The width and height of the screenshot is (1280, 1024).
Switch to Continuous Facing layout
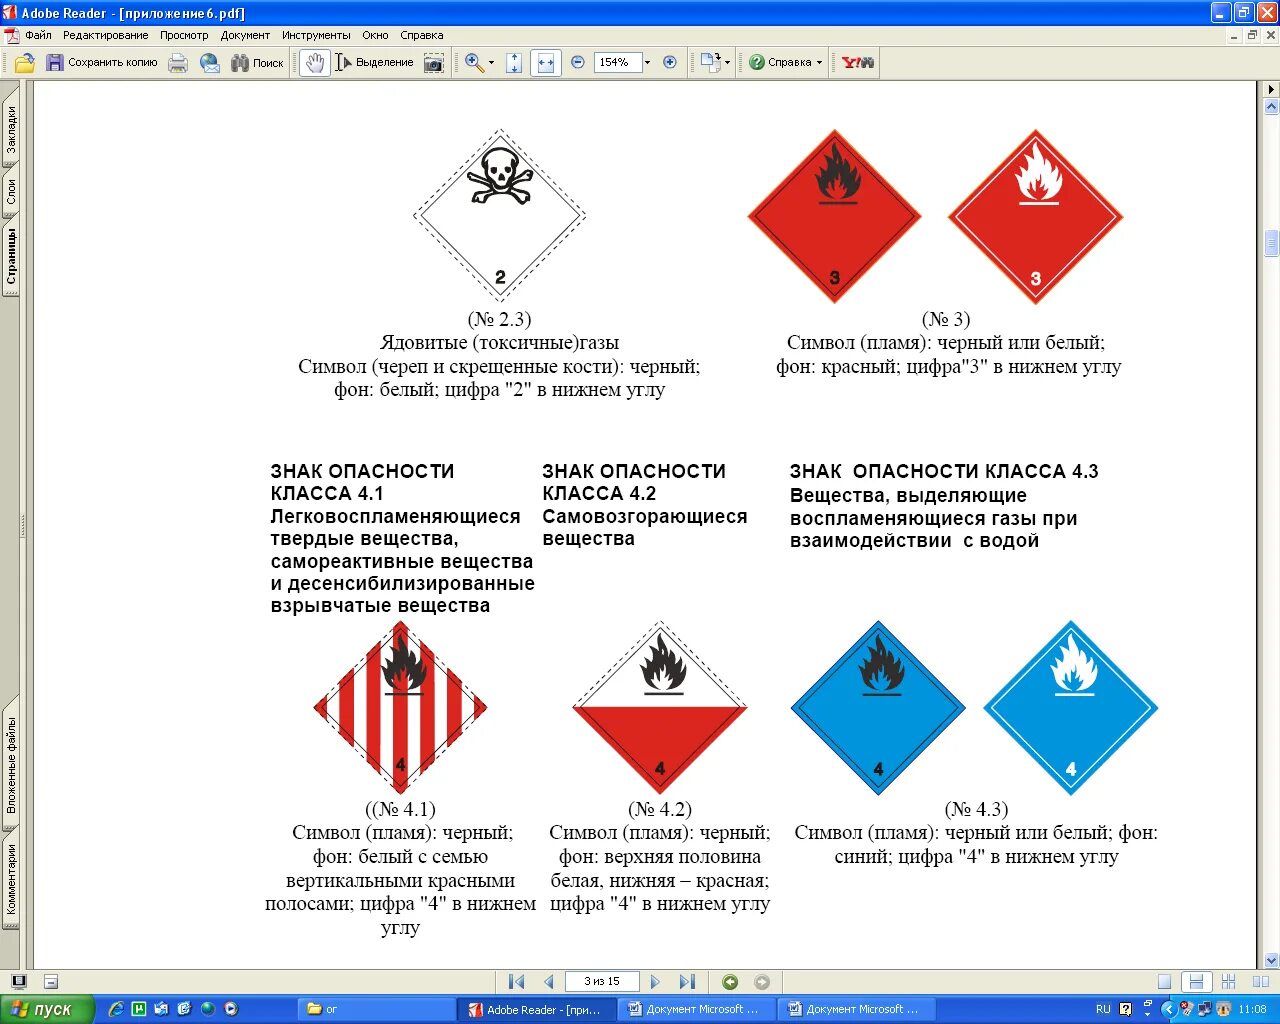click(1228, 982)
